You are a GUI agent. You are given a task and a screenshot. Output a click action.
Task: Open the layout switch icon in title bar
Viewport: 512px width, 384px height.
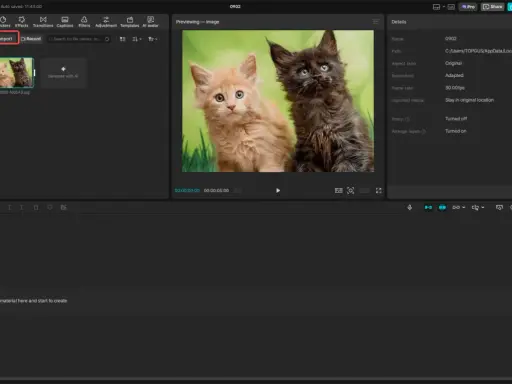pos(436,7)
